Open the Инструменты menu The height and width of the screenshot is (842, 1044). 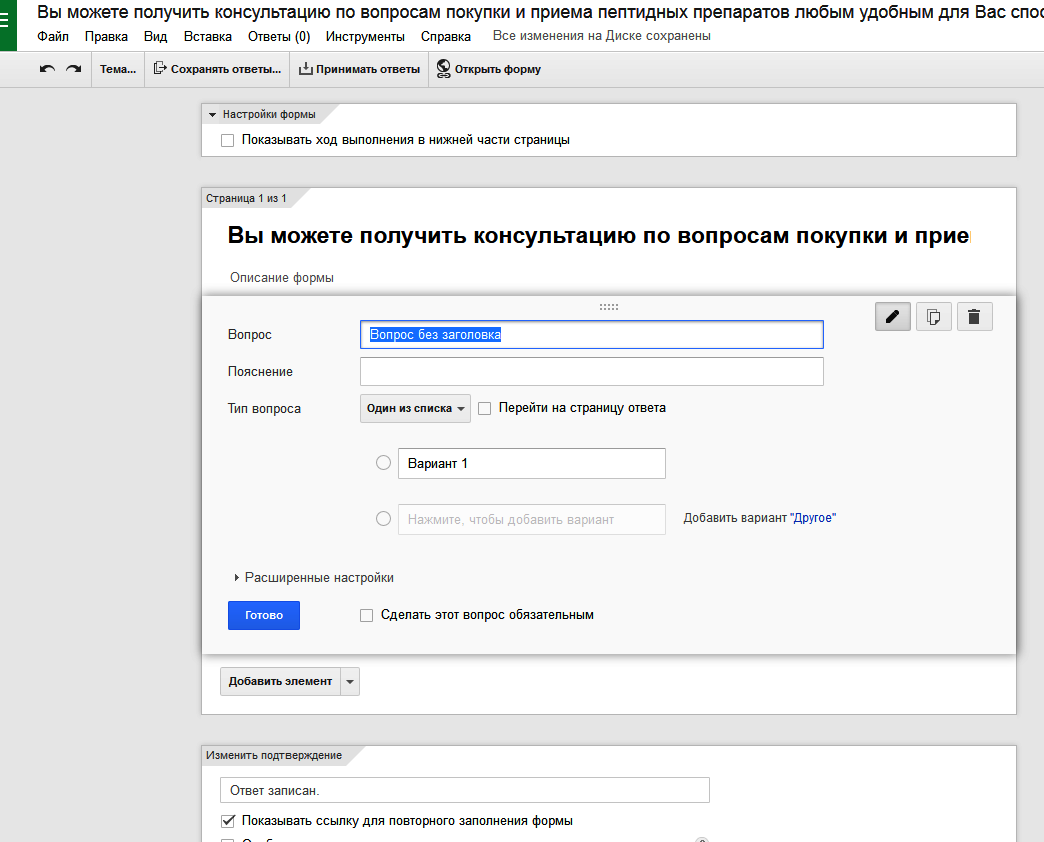365,37
